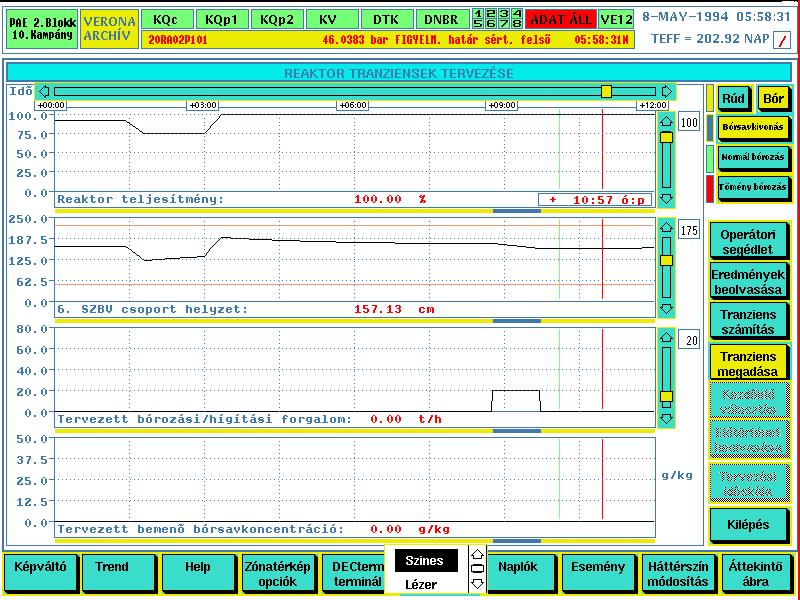Open the Help menu

[198, 573]
